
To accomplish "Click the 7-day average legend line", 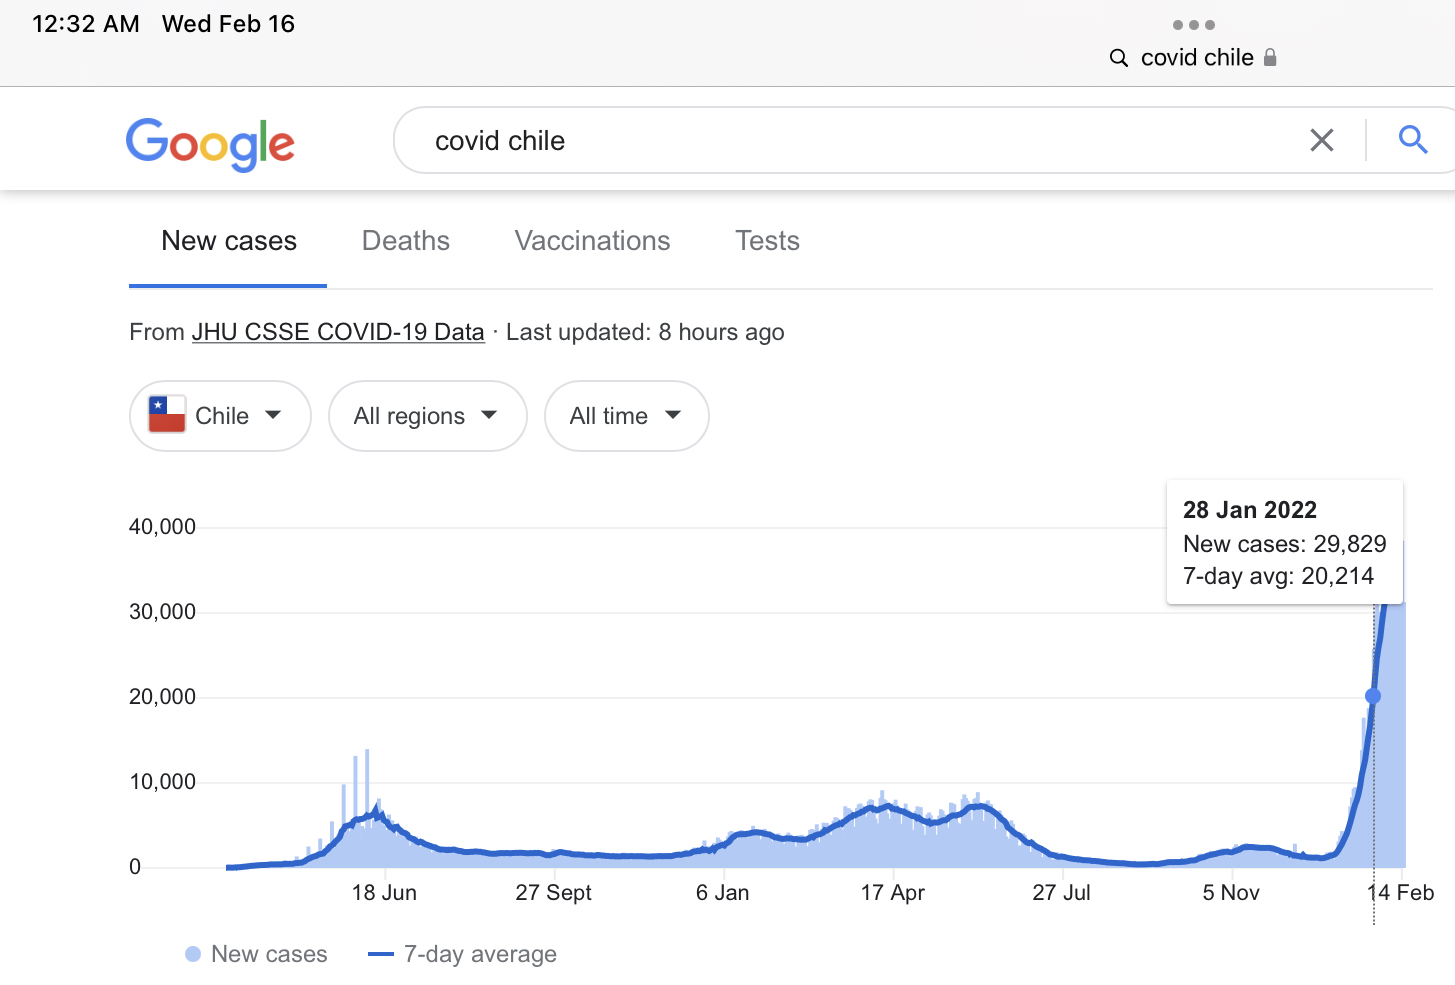I will [381, 954].
